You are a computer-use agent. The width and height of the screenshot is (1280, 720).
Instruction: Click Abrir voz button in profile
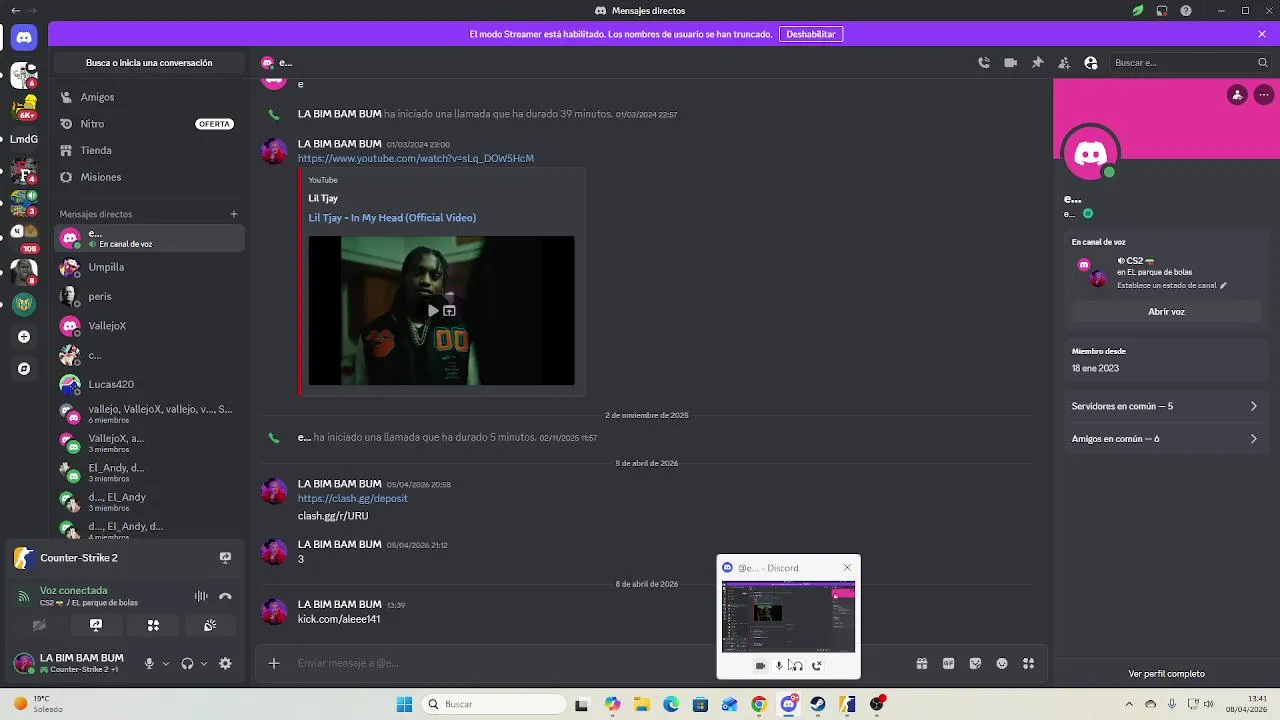tap(1166, 312)
